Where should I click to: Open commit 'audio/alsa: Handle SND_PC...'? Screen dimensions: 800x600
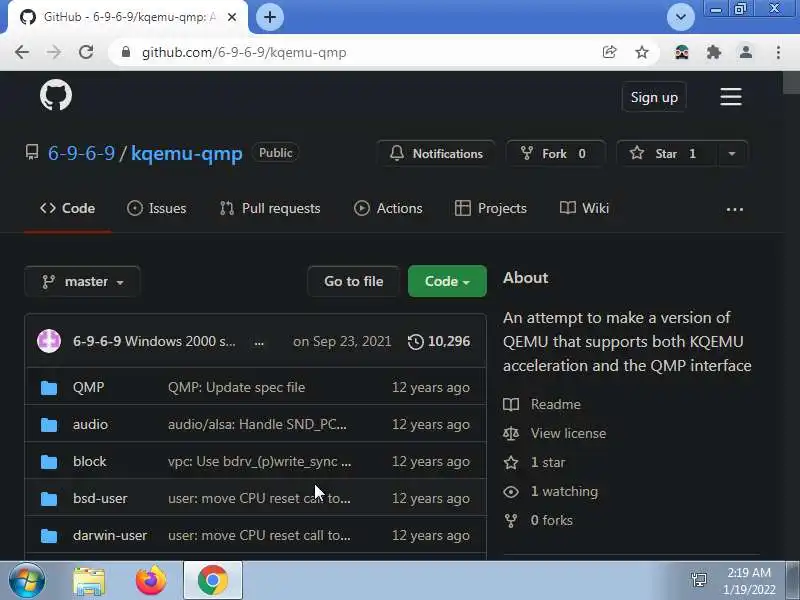pos(257,424)
